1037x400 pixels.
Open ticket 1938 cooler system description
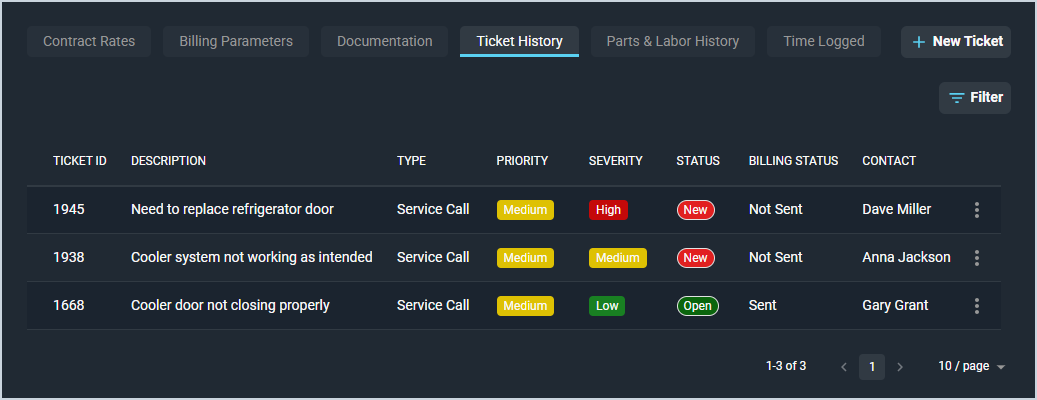tap(251, 258)
